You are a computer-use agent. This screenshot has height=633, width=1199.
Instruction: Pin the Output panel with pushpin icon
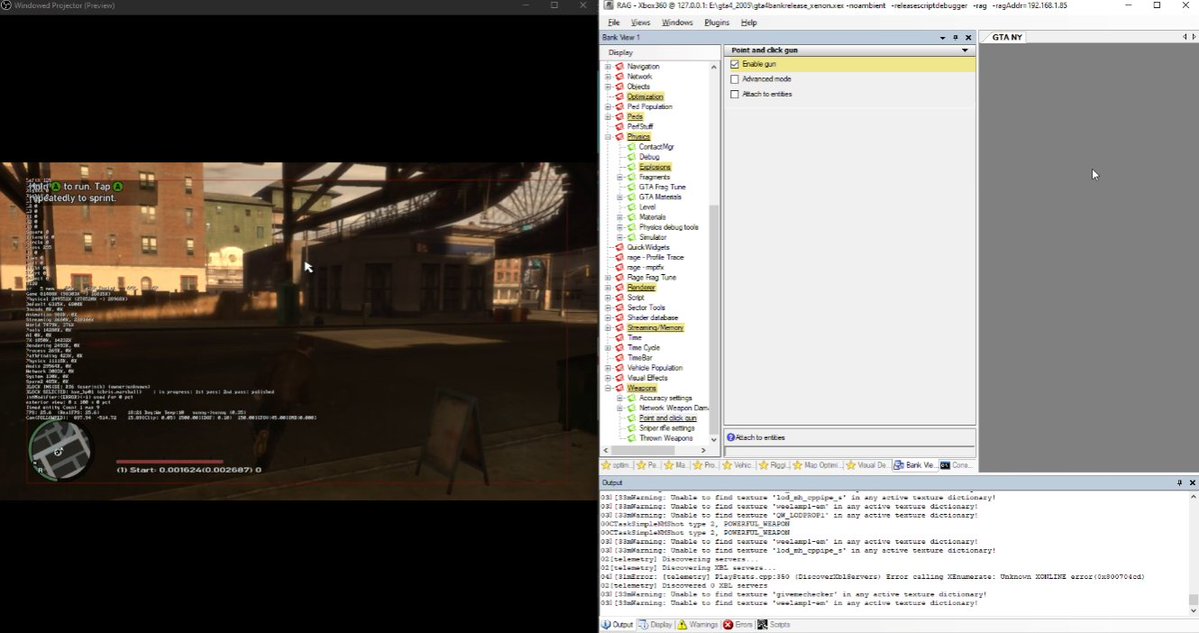point(1180,482)
